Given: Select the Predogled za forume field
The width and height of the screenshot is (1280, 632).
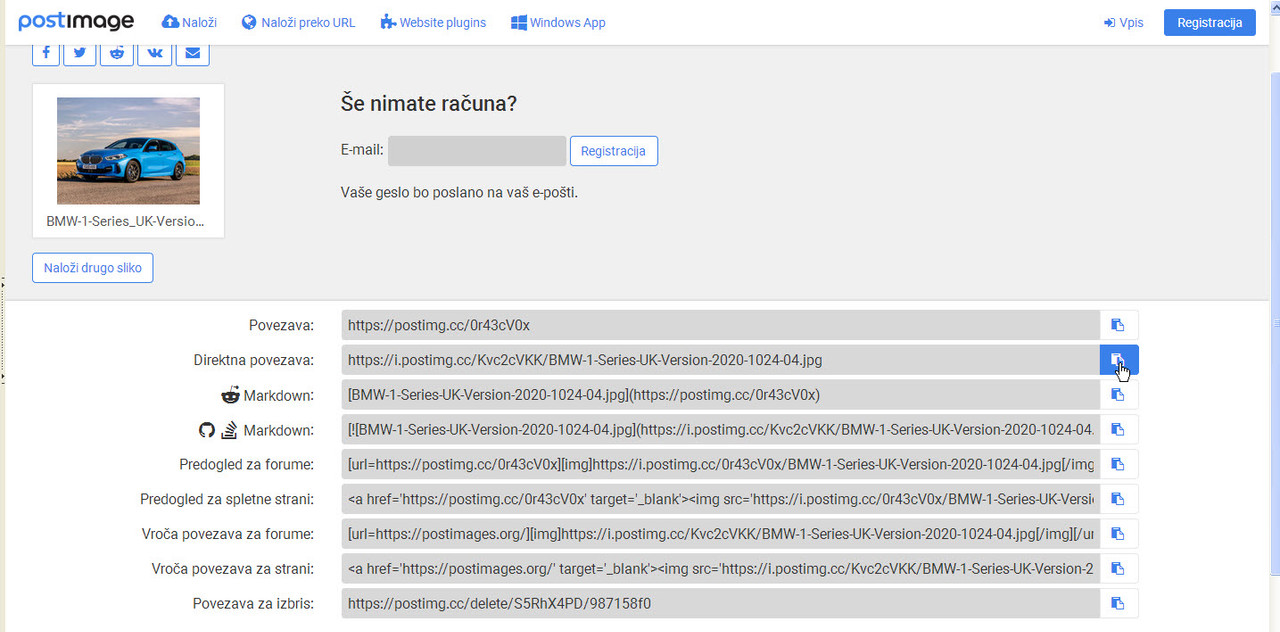Looking at the screenshot, I should [720, 465].
